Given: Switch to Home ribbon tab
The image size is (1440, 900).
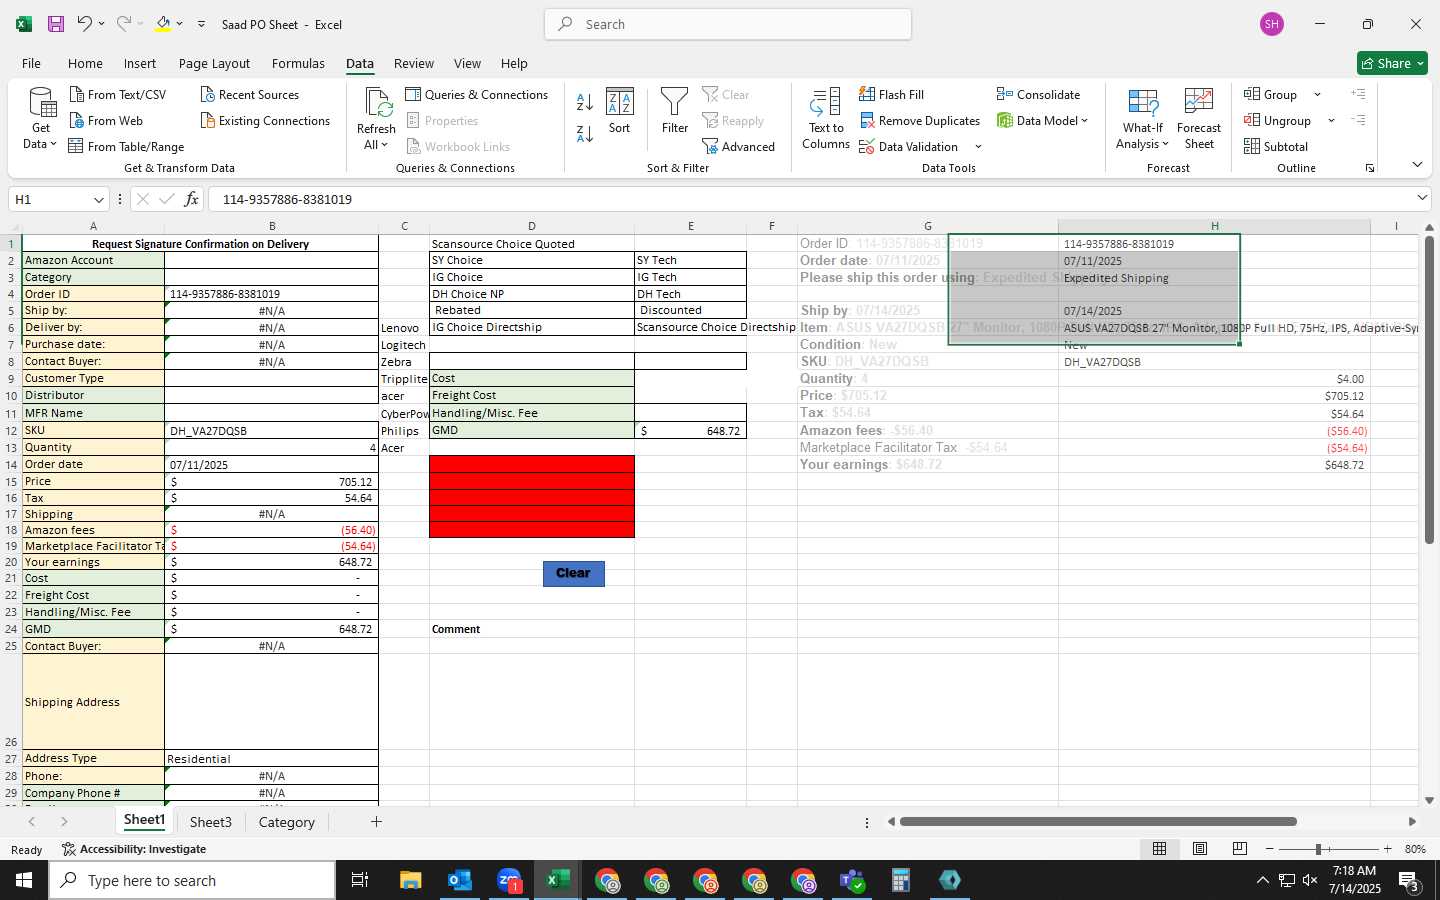Looking at the screenshot, I should pos(85,63).
